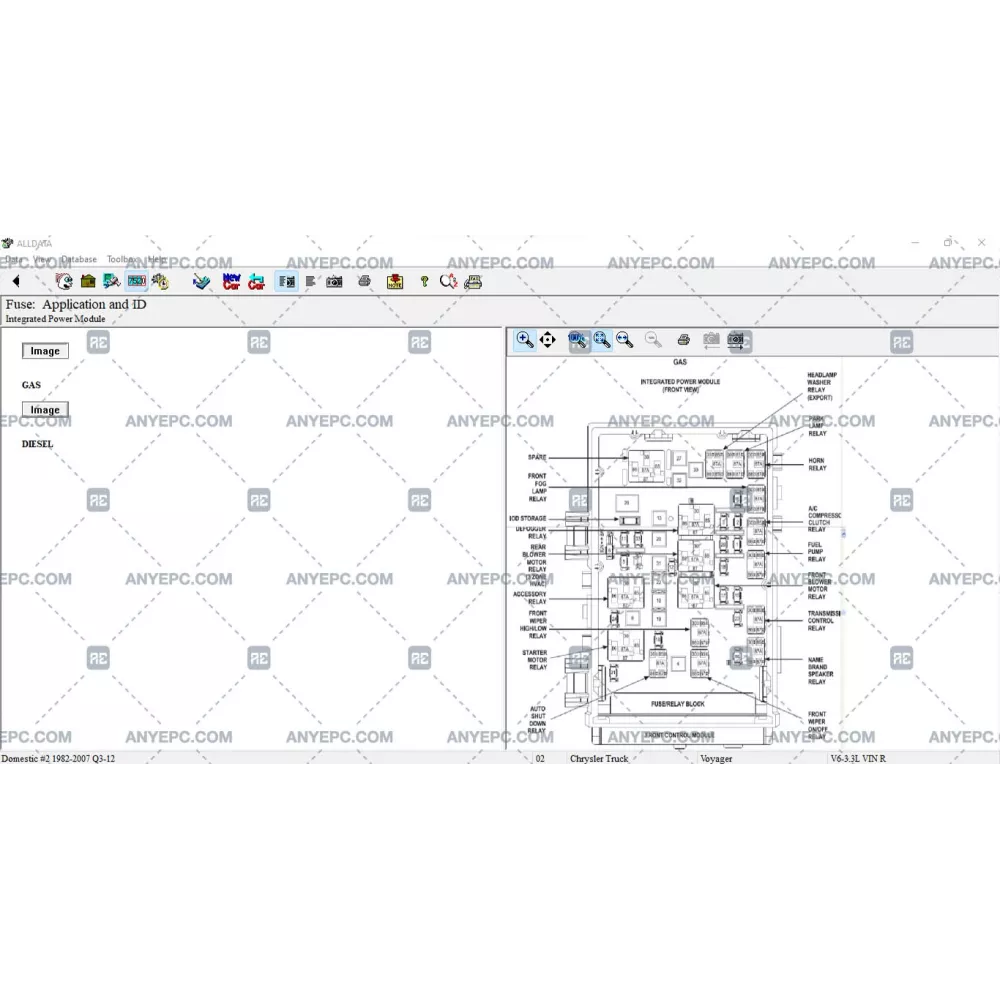The height and width of the screenshot is (1000, 1000).
Task: Print the diagram using image printer icon
Action: (x=684, y=340)
